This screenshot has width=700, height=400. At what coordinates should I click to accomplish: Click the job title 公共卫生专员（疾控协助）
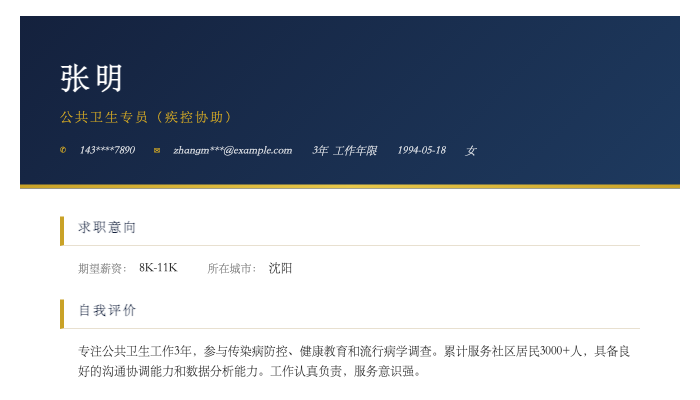(146, 117)
